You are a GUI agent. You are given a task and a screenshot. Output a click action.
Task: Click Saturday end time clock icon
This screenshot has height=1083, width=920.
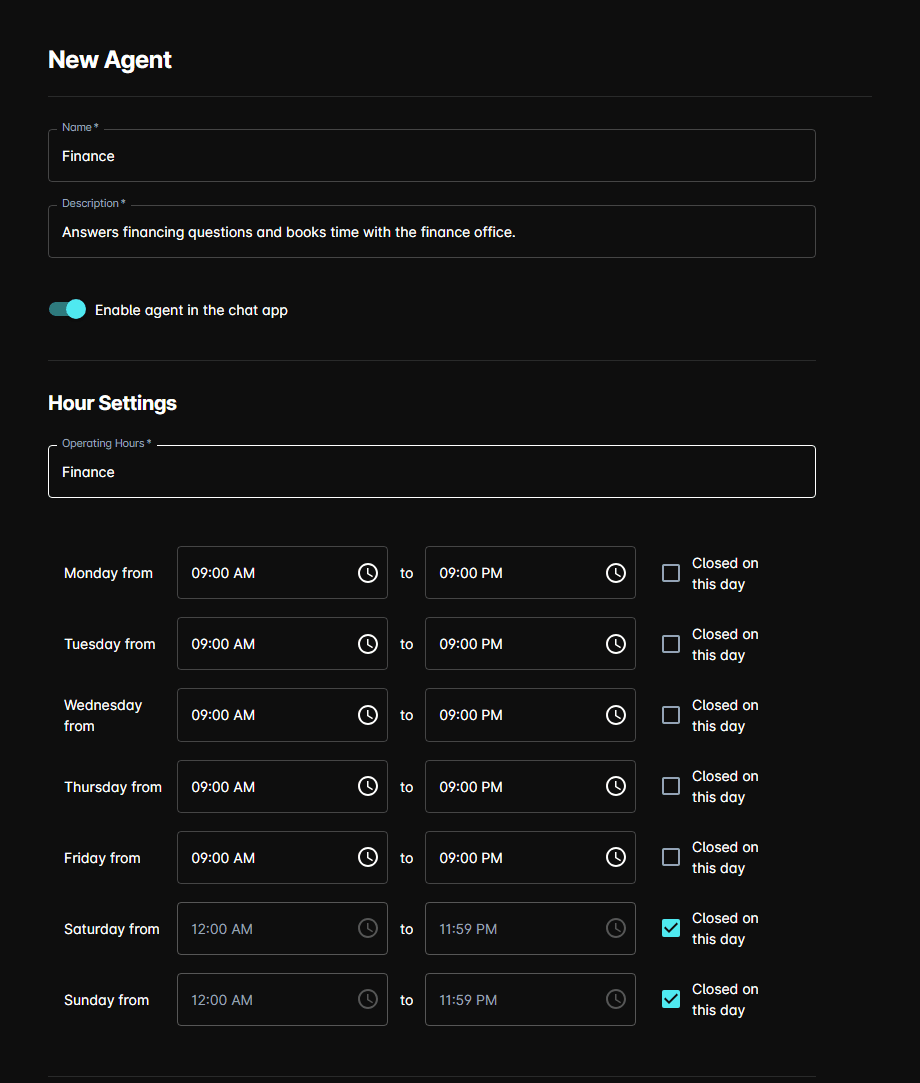click(615, 928)
